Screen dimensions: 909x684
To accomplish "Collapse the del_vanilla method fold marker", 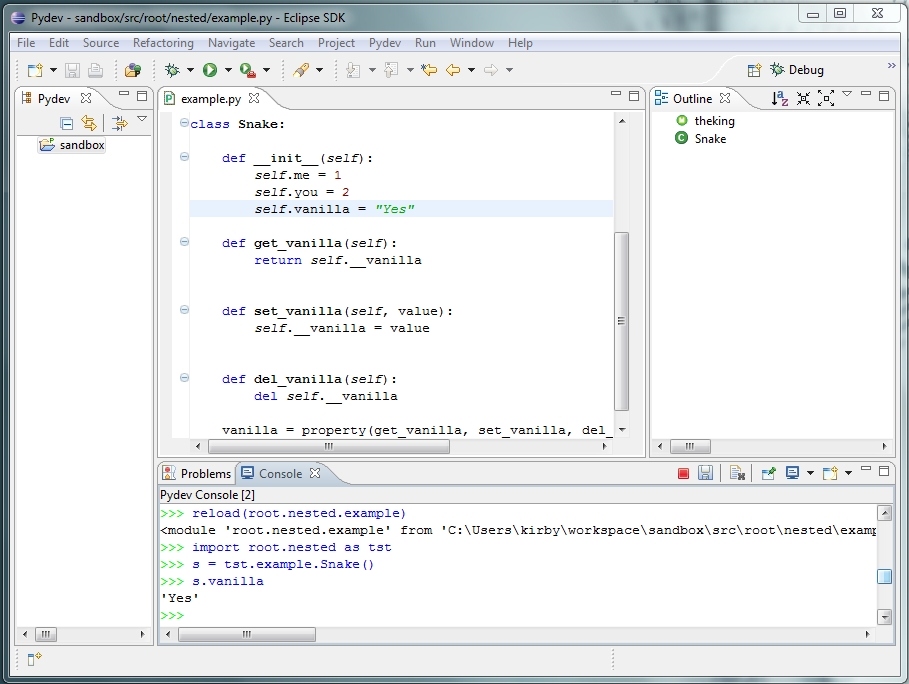I will [x=184, y=377].
